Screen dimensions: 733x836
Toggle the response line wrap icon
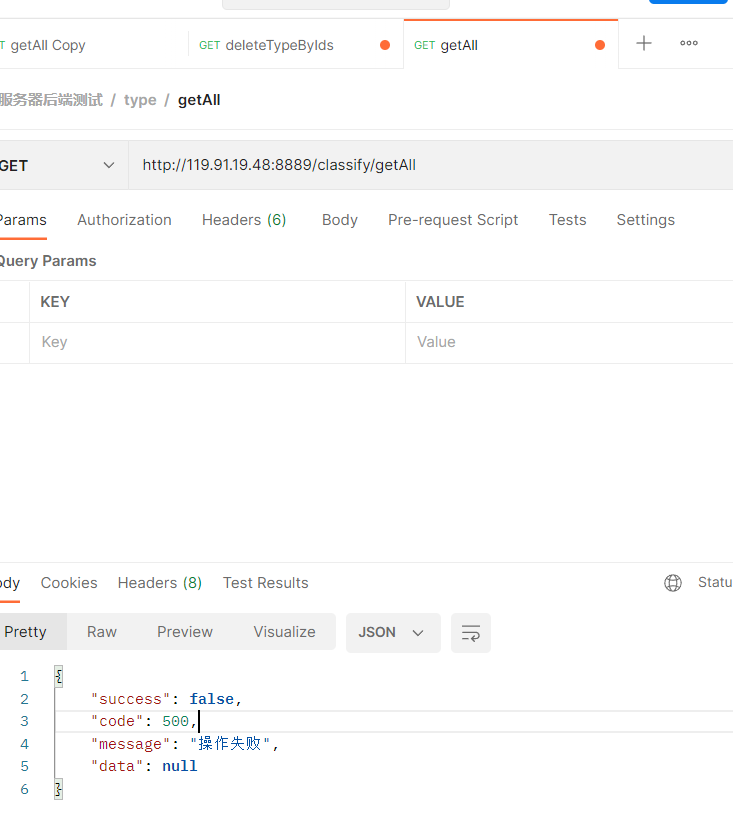[x=471, y=633]
